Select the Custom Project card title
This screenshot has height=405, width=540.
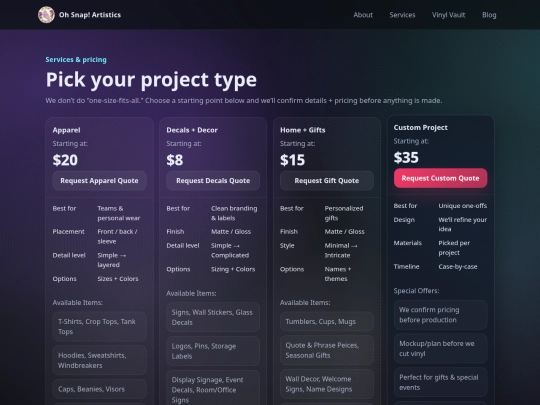420,127
